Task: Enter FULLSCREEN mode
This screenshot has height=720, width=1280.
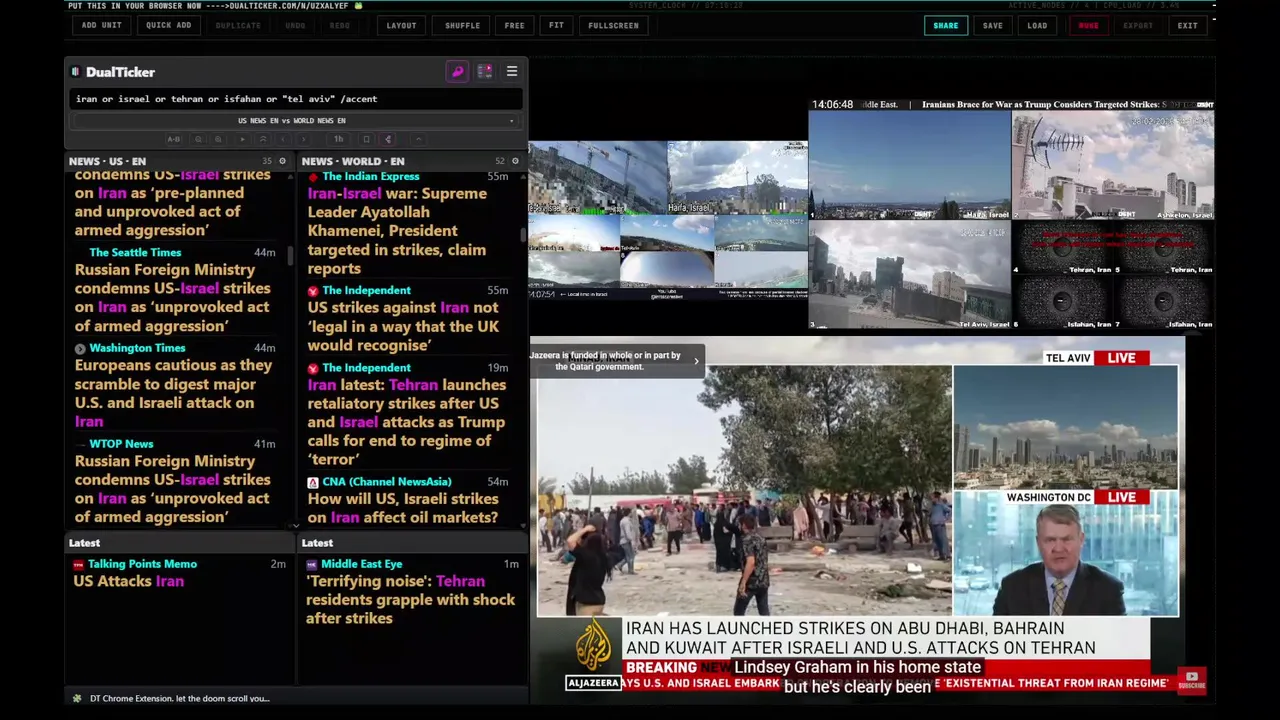Action: pos(613,25)
